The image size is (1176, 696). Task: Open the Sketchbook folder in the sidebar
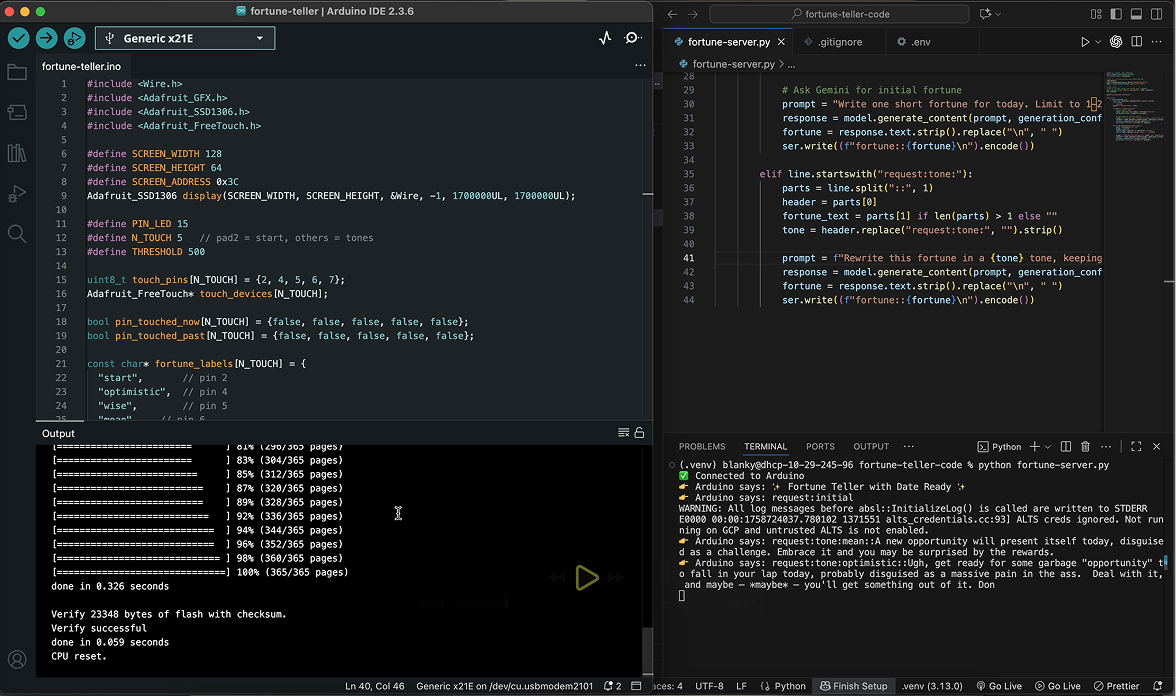pos(17,72)
